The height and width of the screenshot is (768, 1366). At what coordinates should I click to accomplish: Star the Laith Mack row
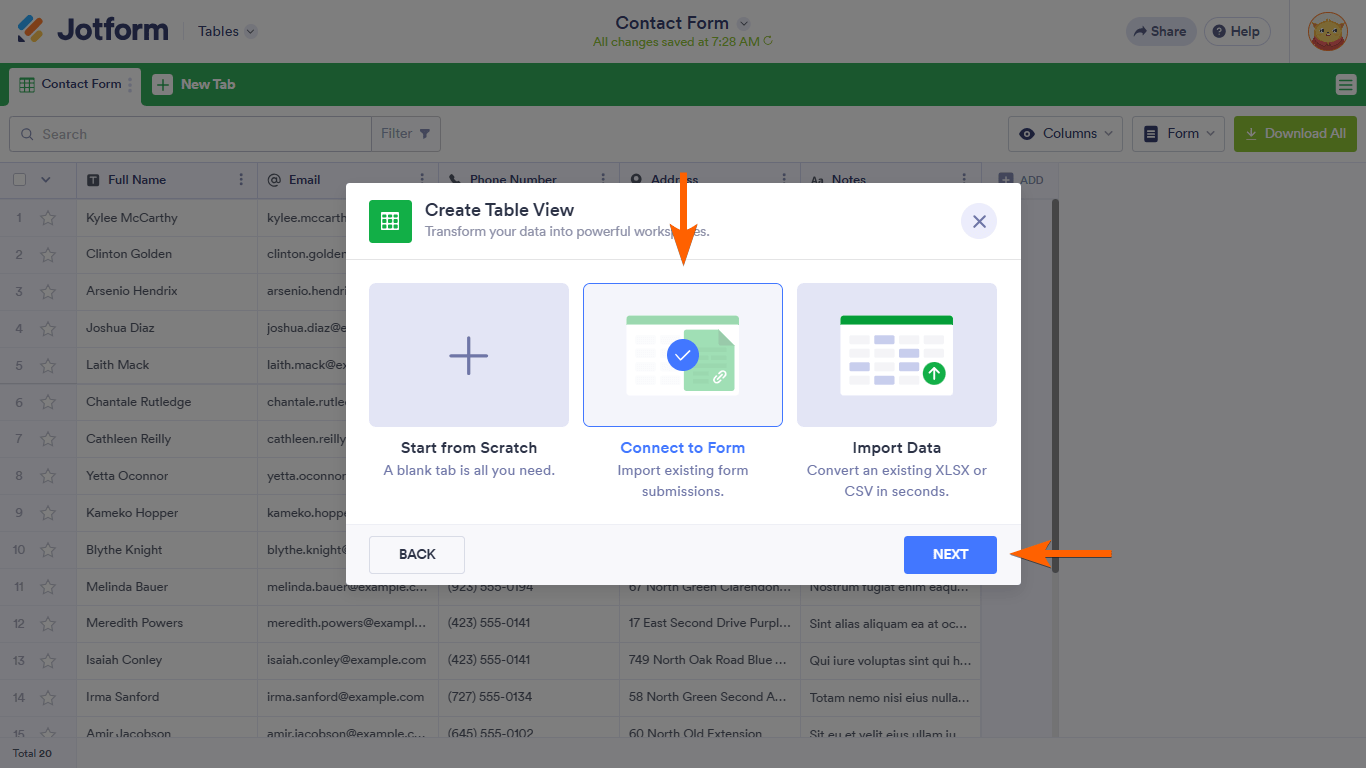tap(47, 366)
